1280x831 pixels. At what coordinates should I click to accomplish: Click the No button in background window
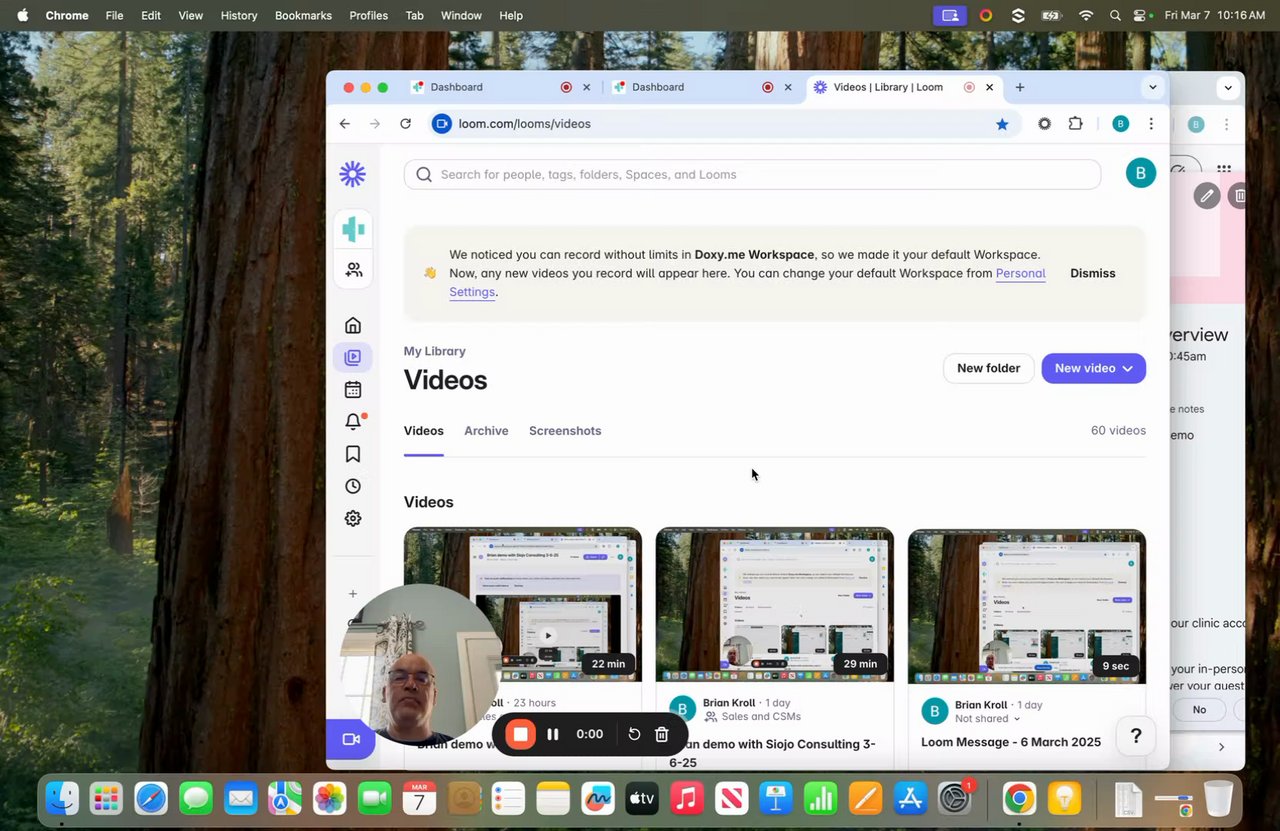[1199, 710]
